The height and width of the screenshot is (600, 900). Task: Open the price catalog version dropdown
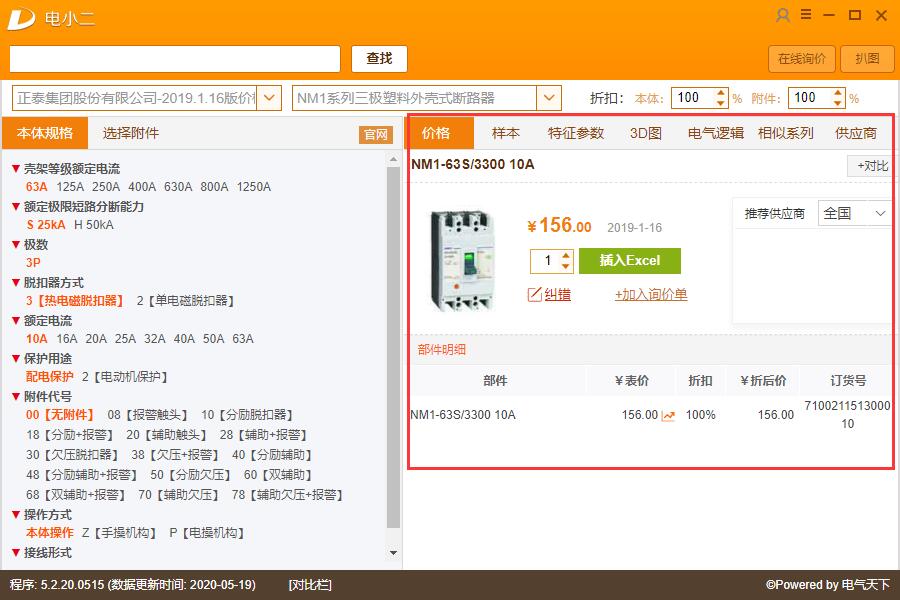269,97
